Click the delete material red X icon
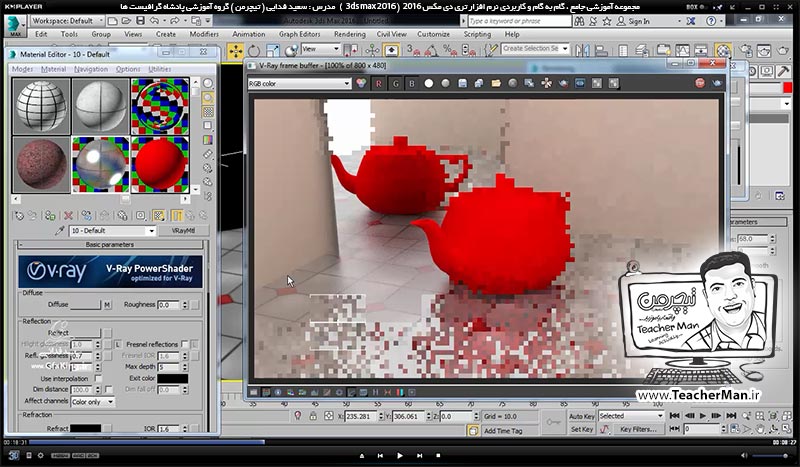Screen dimensions: 800x467 (x=68, y=216)
